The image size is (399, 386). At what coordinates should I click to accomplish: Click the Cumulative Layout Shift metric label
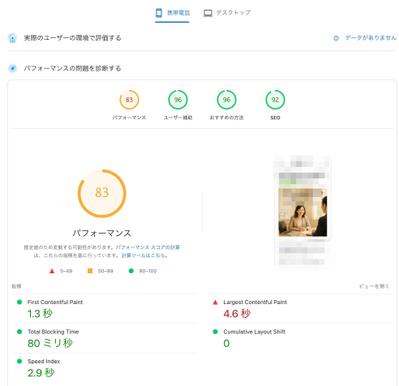(254, 332)
